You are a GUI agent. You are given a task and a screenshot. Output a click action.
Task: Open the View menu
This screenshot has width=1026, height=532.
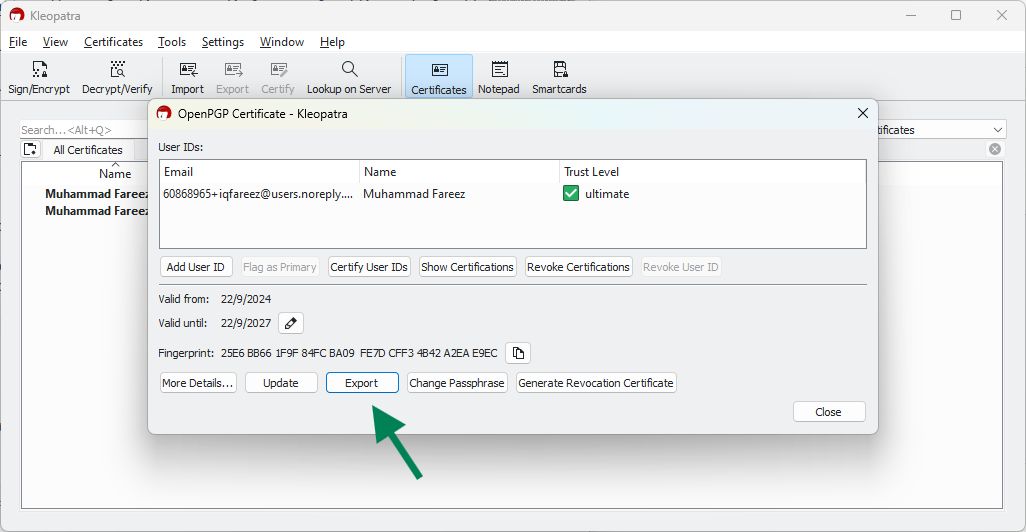(x=56, y=42)
